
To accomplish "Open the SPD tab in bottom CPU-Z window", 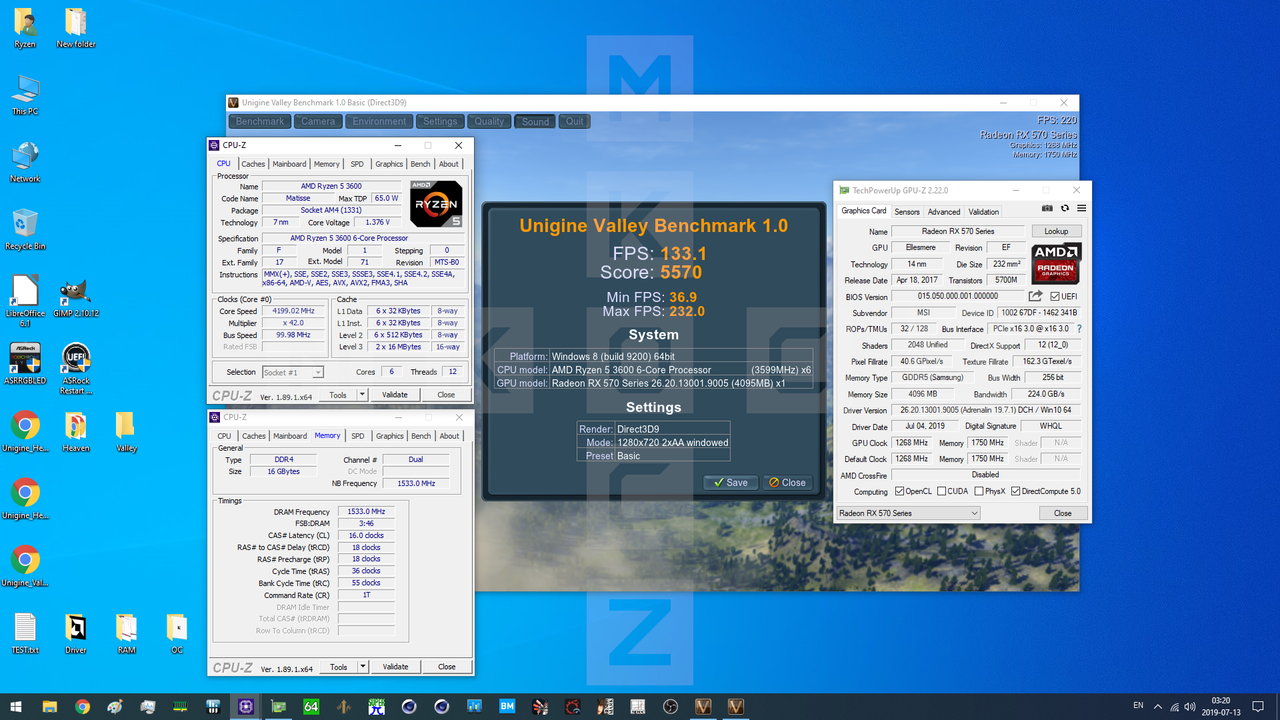I will [357, 436].
